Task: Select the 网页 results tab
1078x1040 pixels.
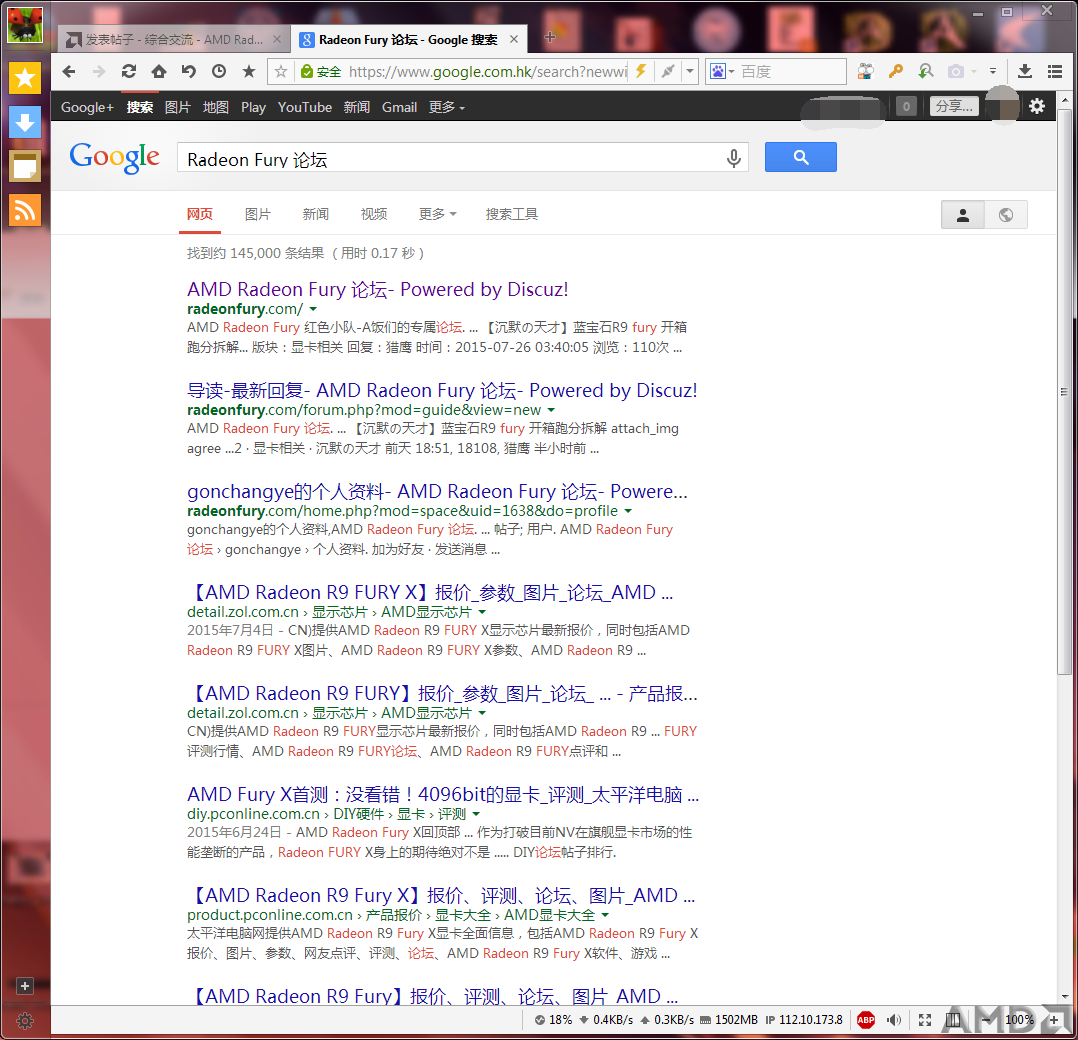Action: click(x=200, y=214)
